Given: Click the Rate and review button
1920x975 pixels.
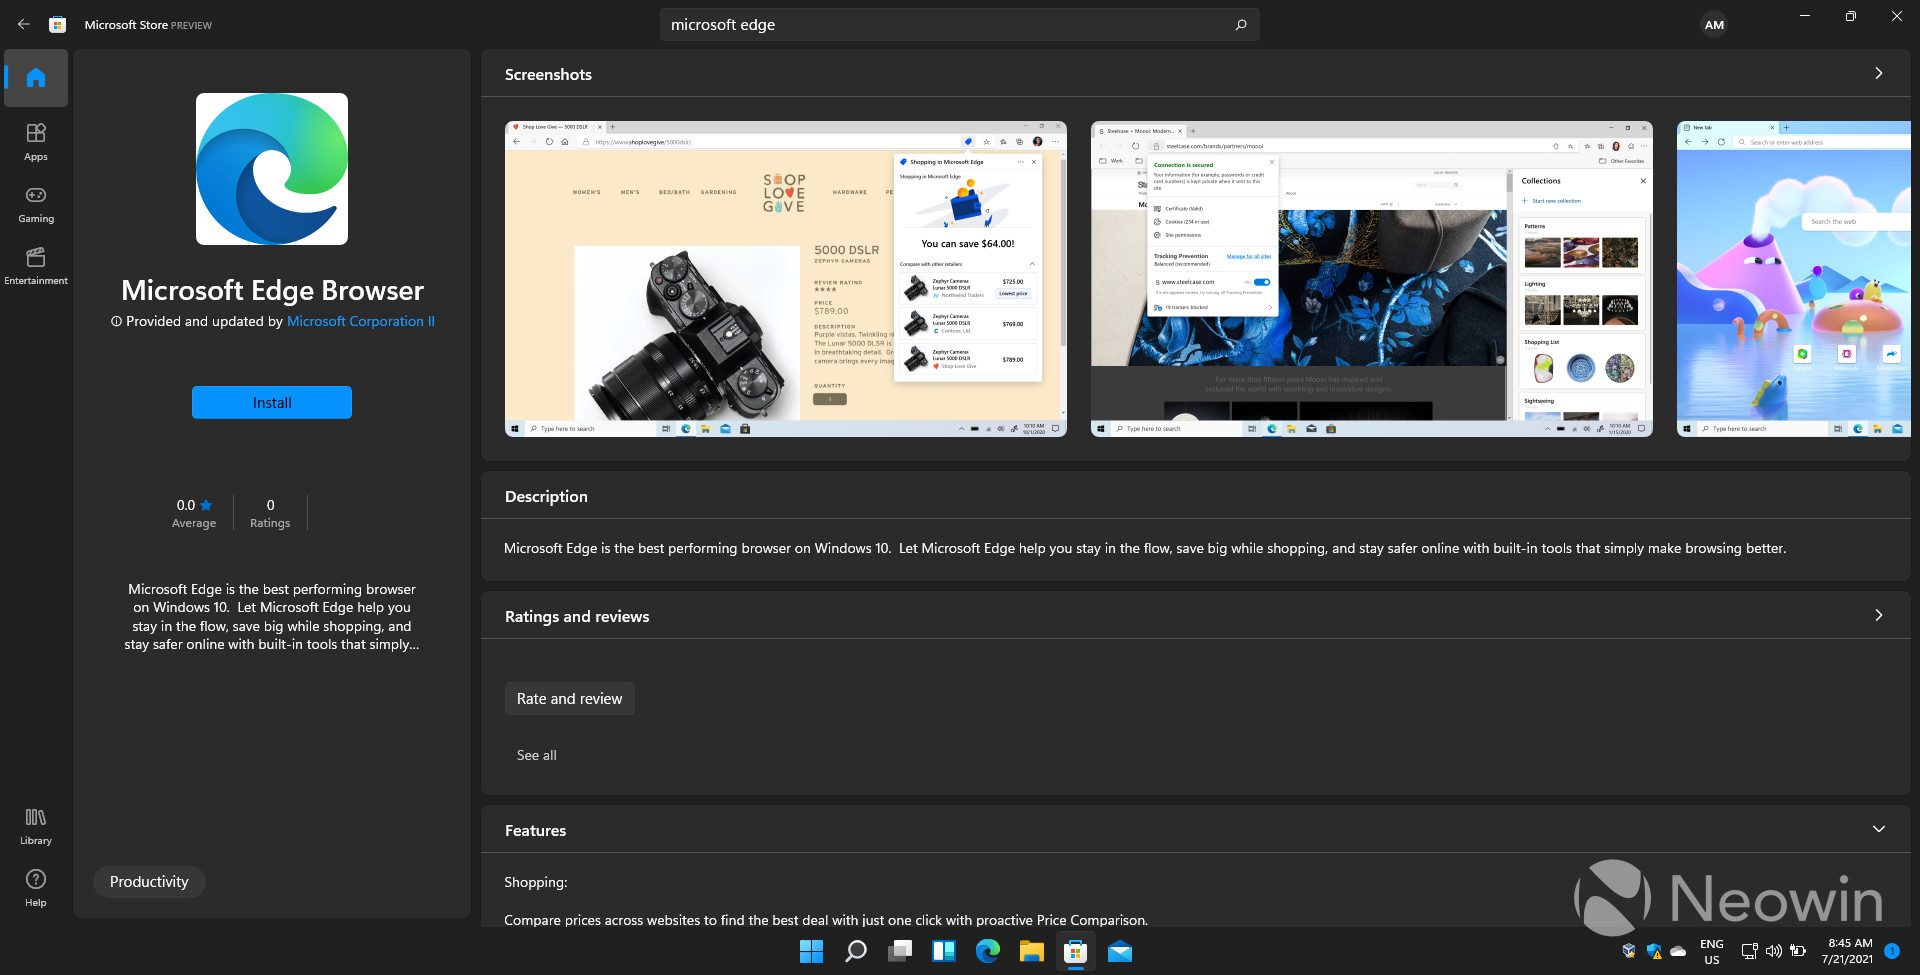Looking at the screenshot, I should click(x=569, y=698).
